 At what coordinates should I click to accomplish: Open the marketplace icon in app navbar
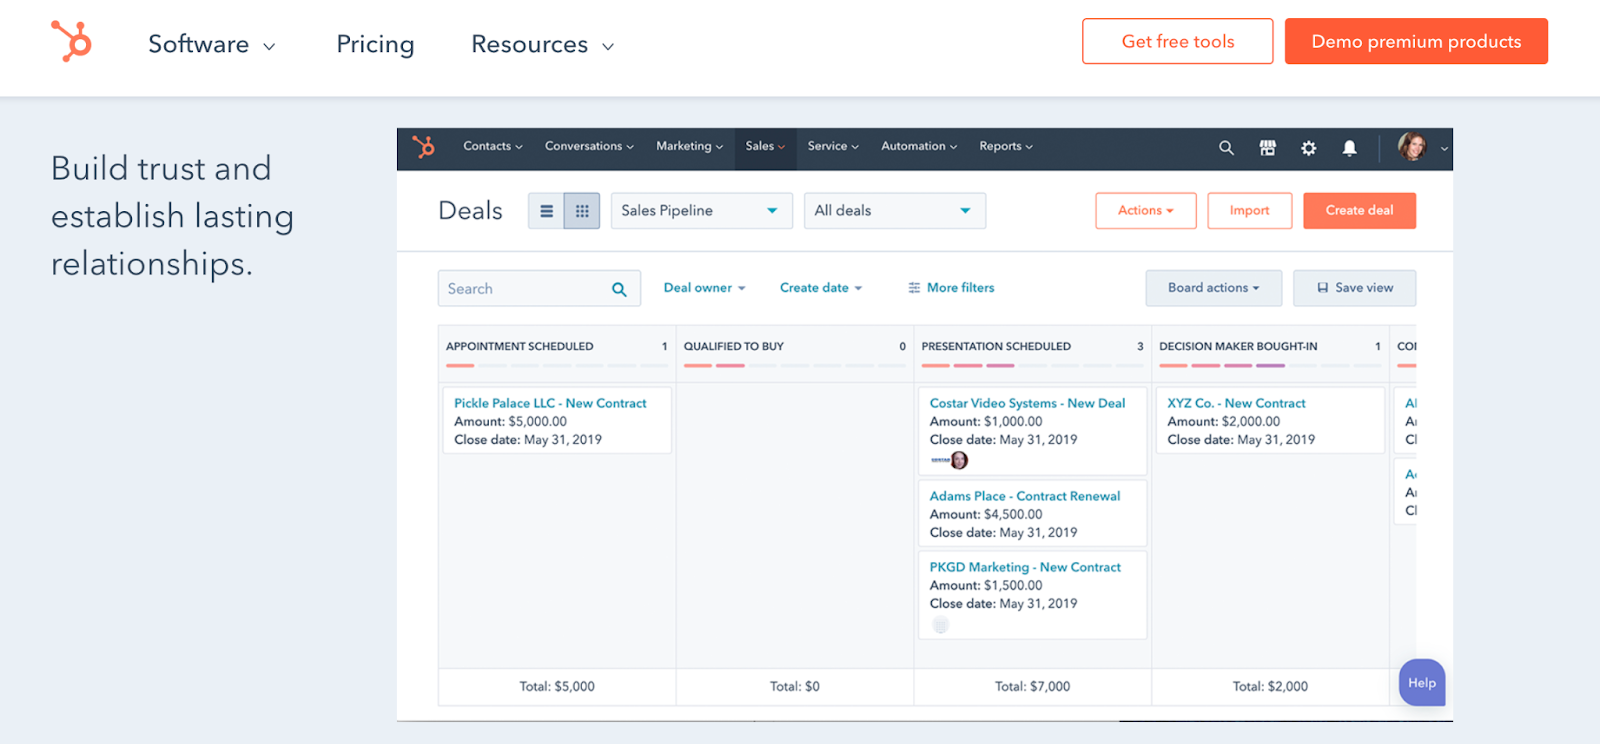point(1267,148)
